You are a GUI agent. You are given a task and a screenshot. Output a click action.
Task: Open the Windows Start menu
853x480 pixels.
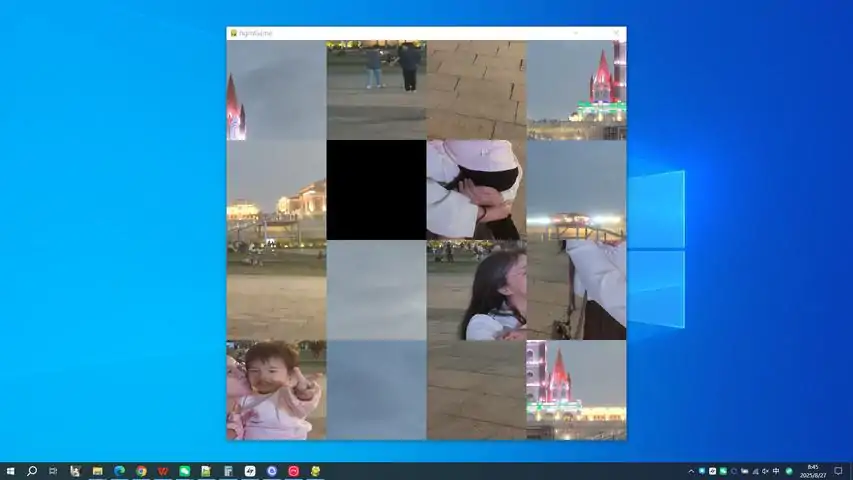(x=9, y=470)
